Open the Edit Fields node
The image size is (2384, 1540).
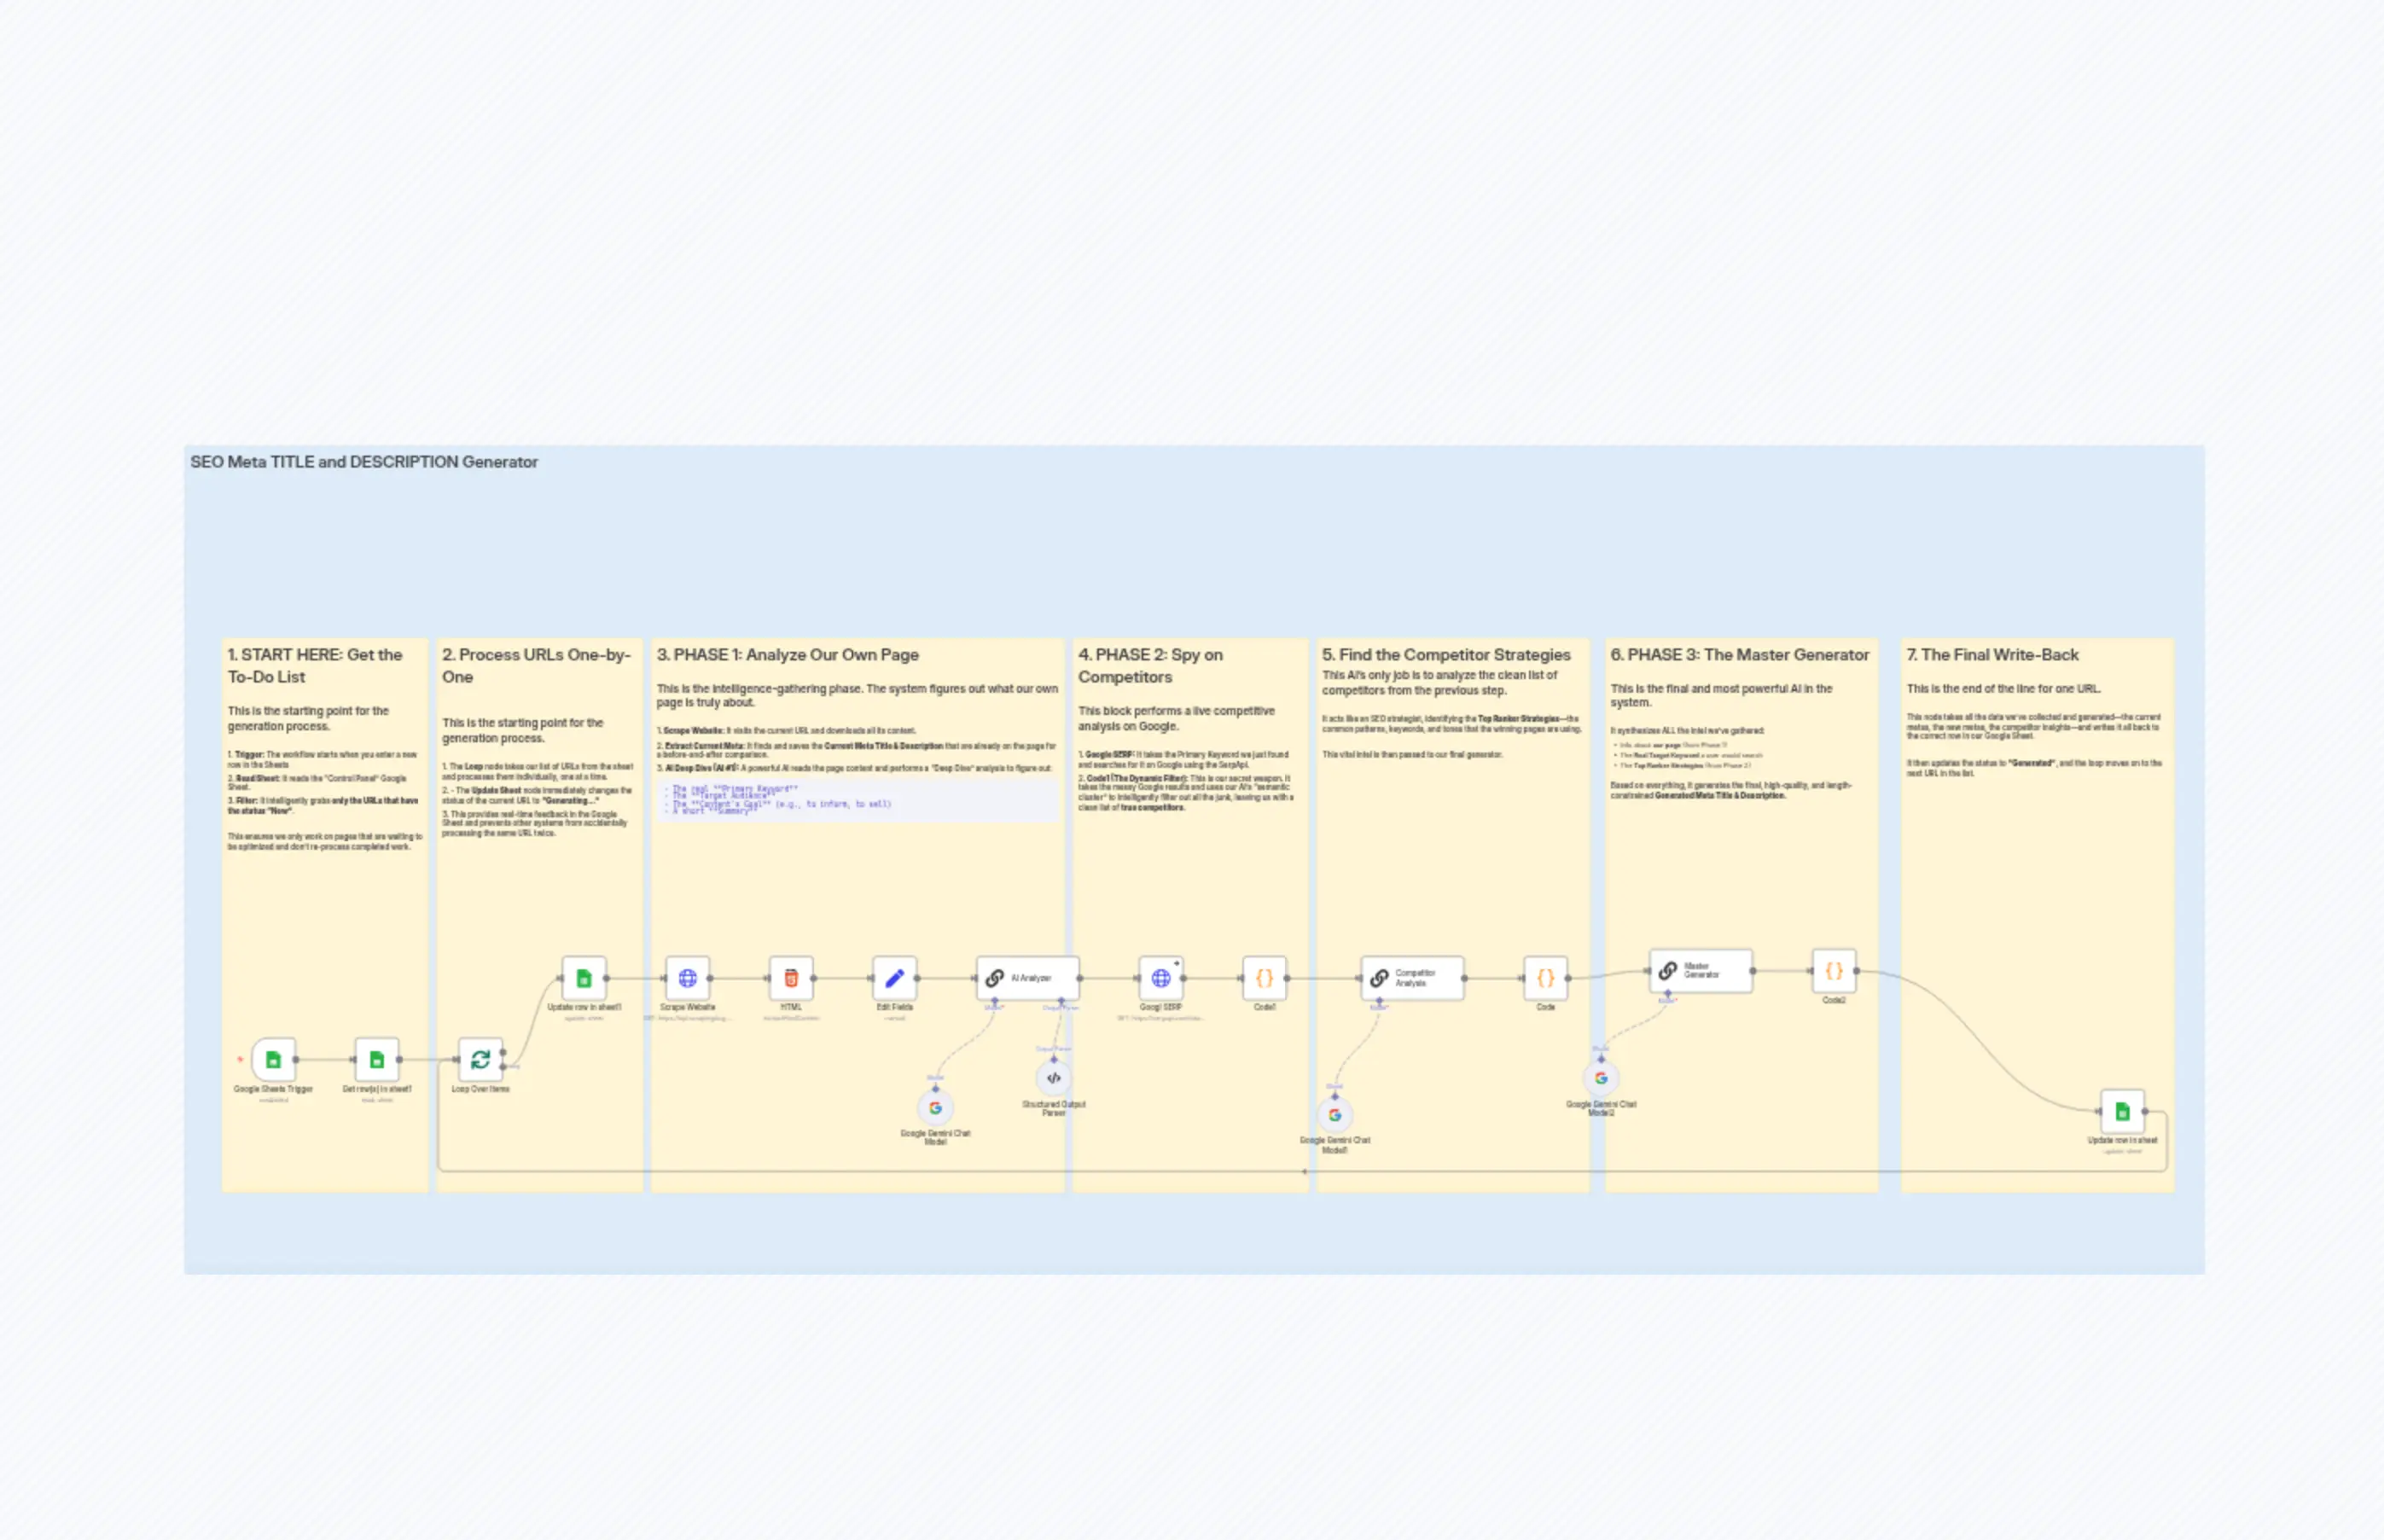click(896, 978)
